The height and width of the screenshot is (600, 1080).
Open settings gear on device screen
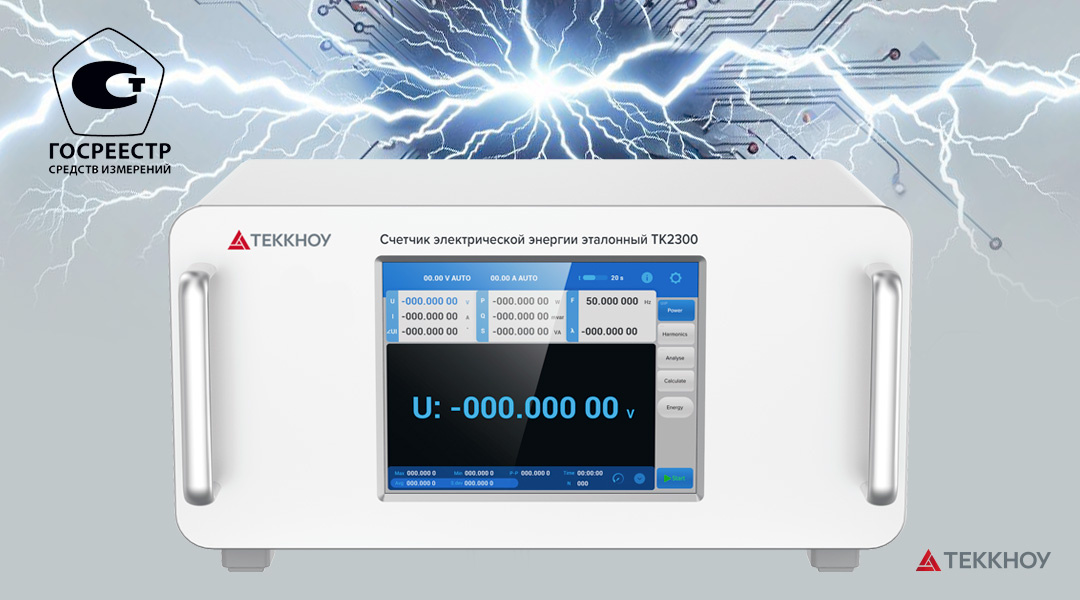[676, 278]
